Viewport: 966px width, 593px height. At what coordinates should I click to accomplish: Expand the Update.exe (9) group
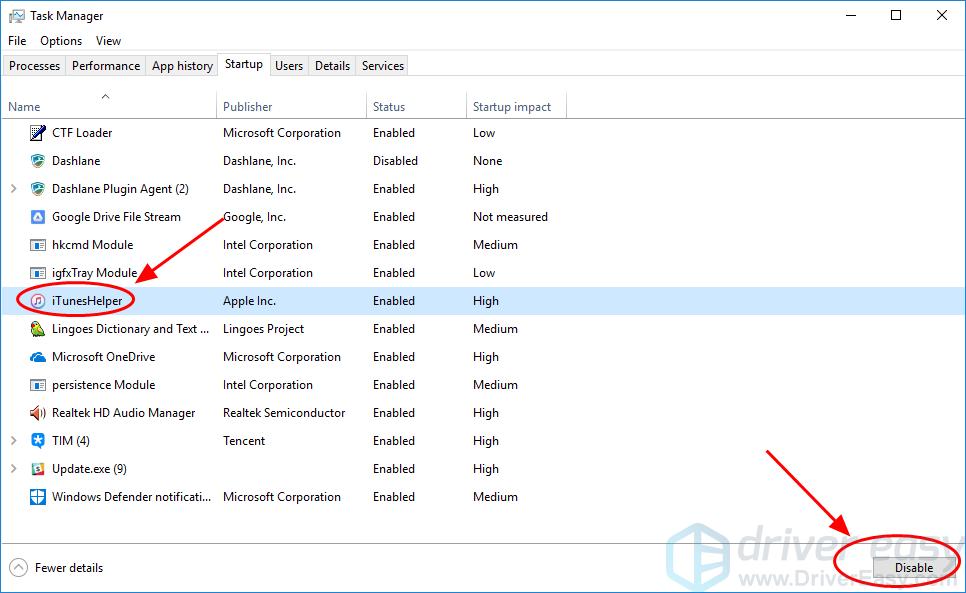[x=13, y=469]
